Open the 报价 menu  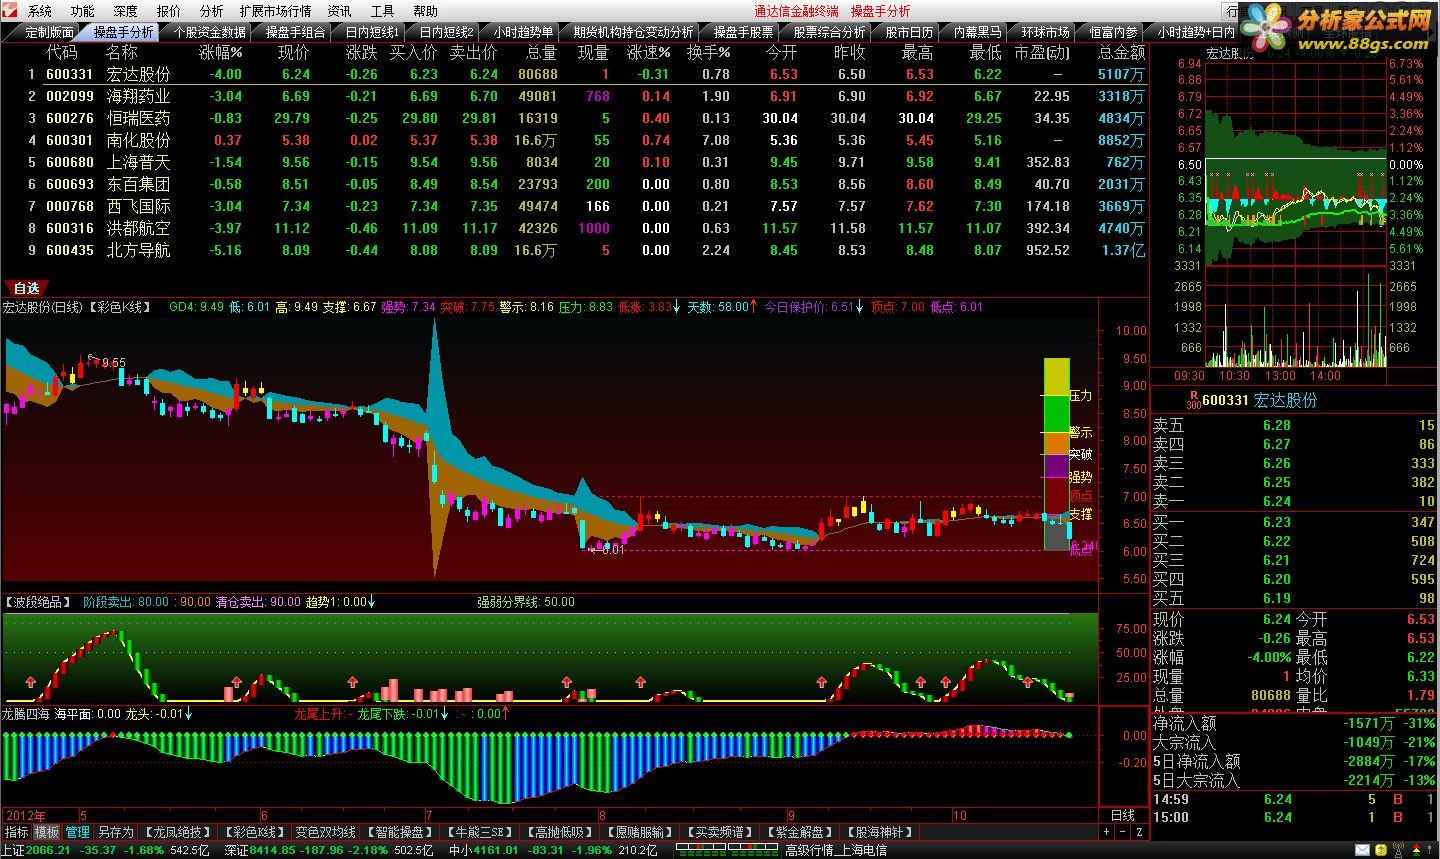point(169,11)
